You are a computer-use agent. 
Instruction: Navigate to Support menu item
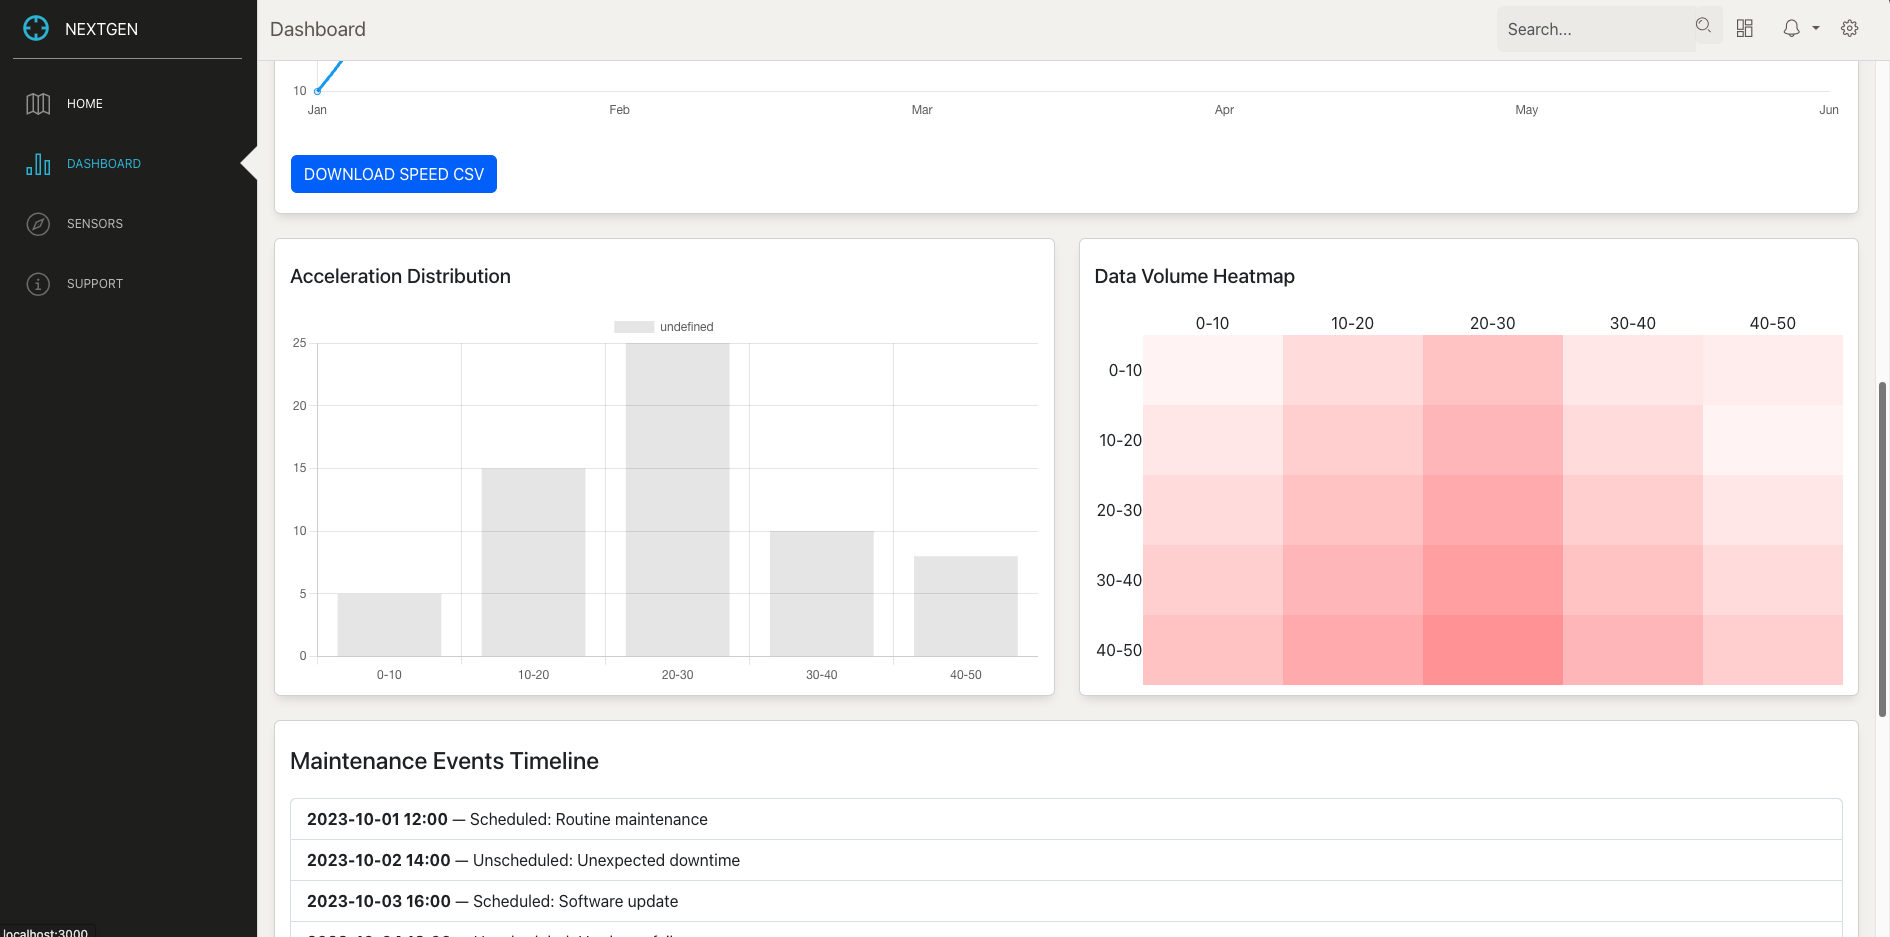(95, 284)
